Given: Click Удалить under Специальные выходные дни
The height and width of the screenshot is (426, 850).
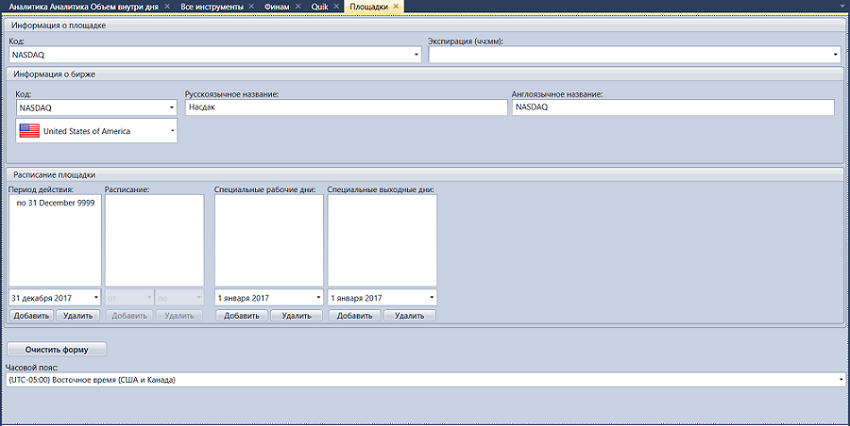Looking at the screenshot, I should (x=409, y=315).
